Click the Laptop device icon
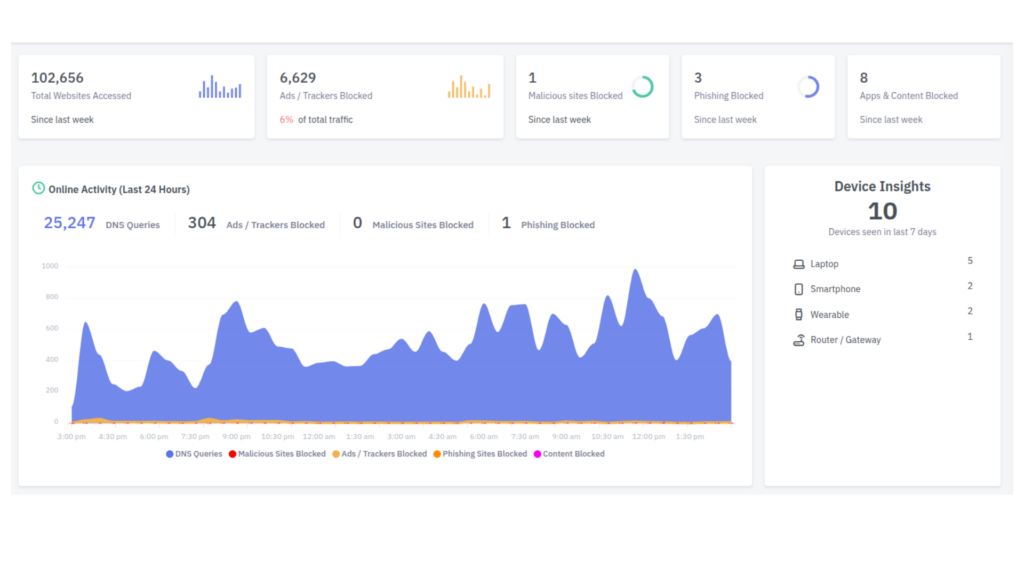The width and height of the screenshot is (1024, 576). coord(799,265)
